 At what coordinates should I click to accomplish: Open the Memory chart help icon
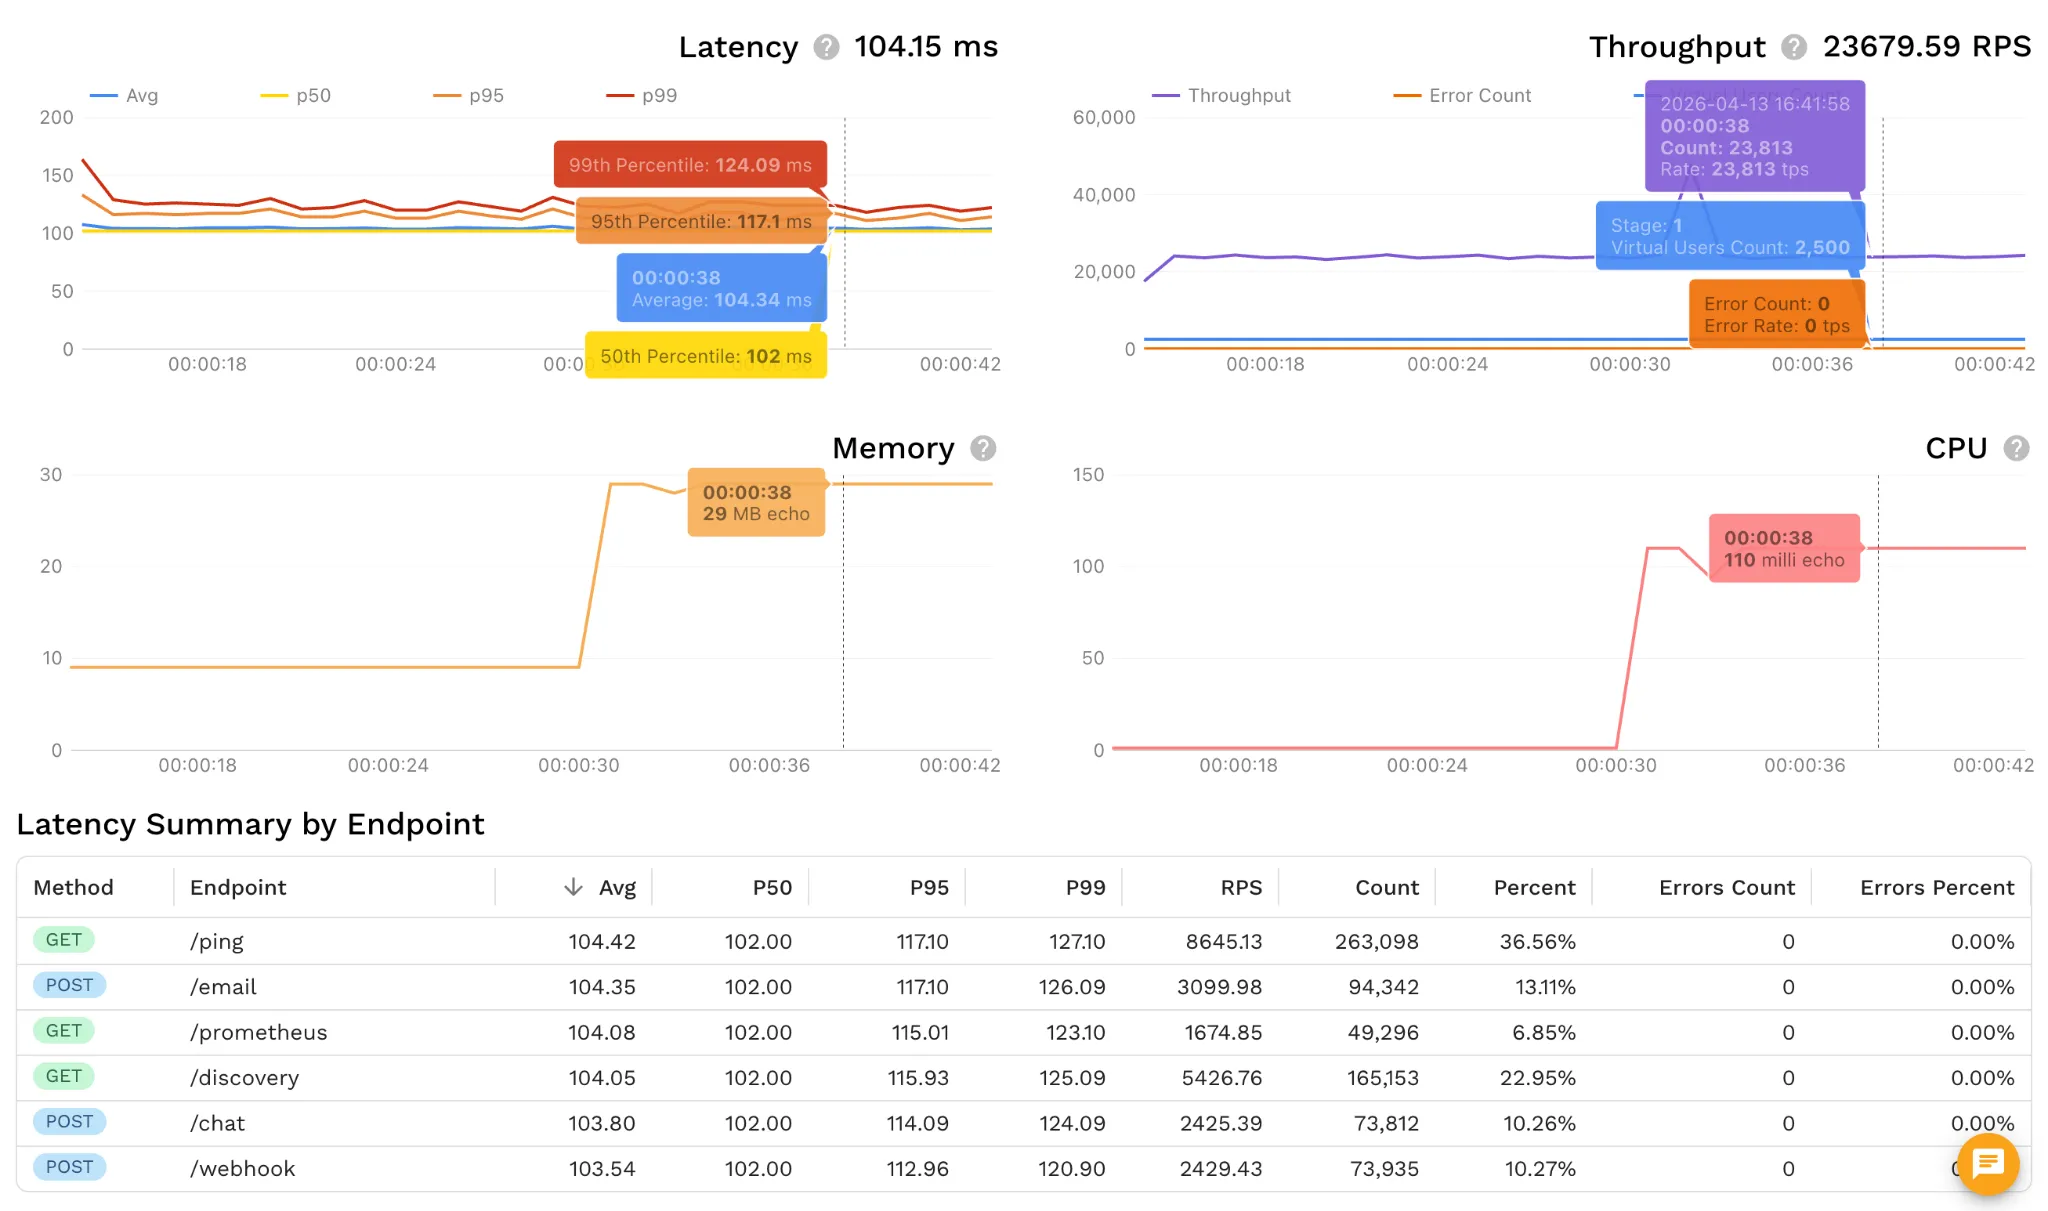click(982, 449)
